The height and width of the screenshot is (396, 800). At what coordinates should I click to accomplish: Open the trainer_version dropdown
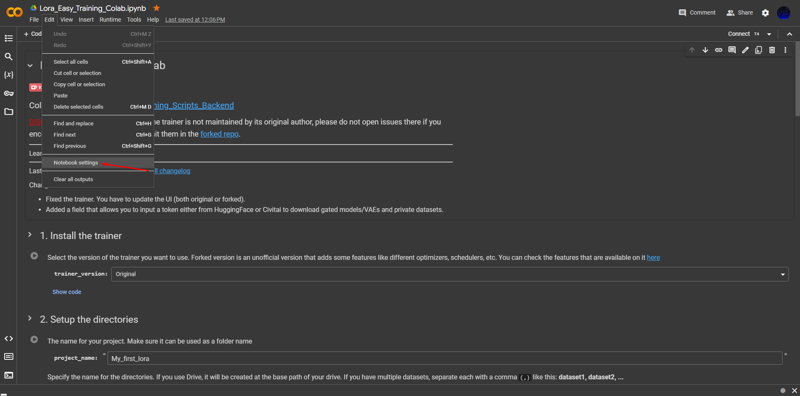449,274
